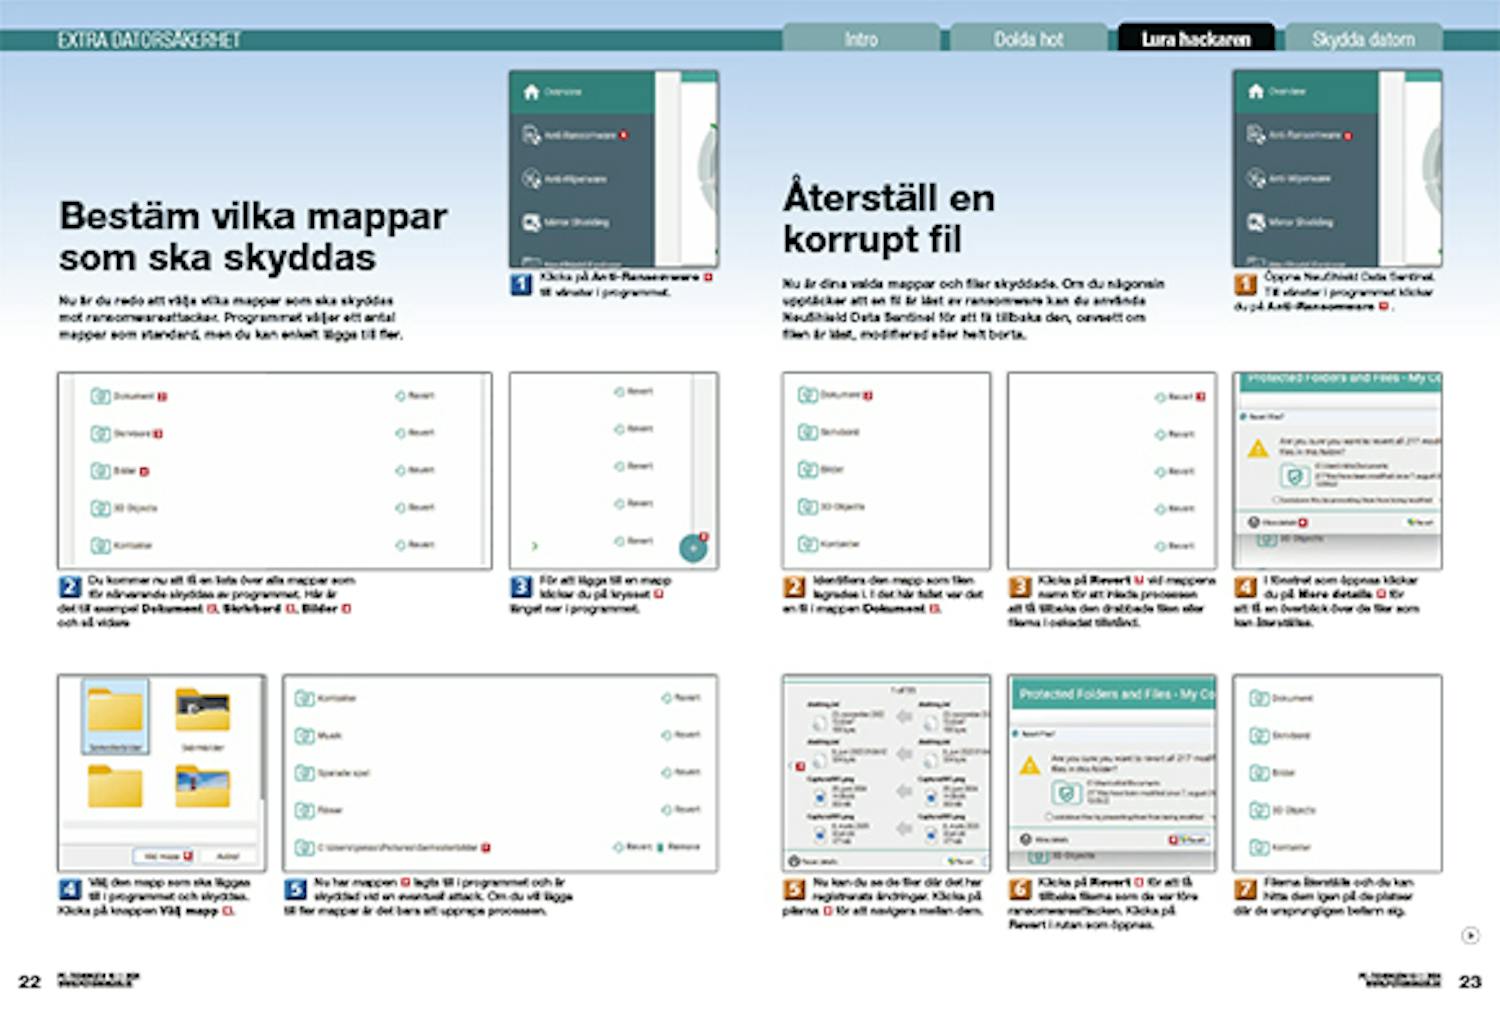Click the Bilder folder icon in left step 2
This screenshot has height=1009, width=1500.
100,471
